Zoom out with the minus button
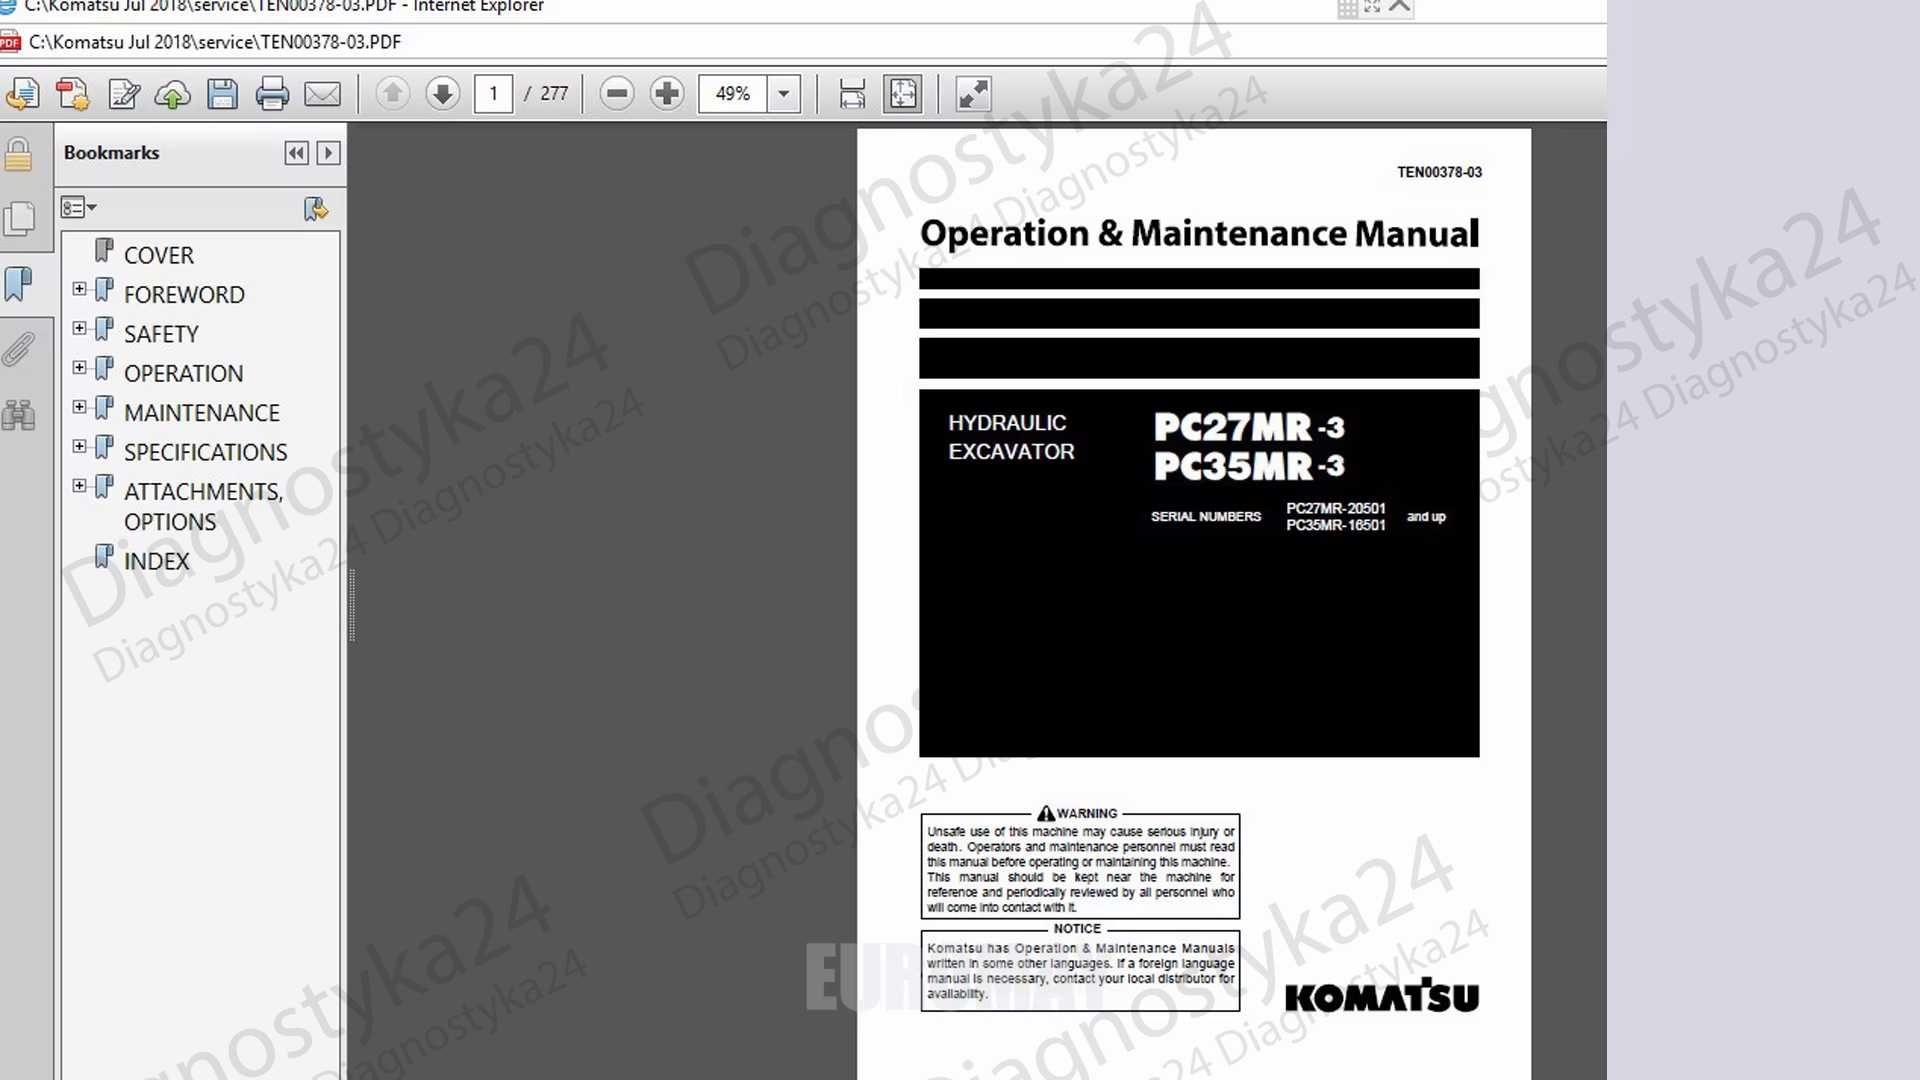Viewport: 1920px width, 1080px height. [617, 94]
